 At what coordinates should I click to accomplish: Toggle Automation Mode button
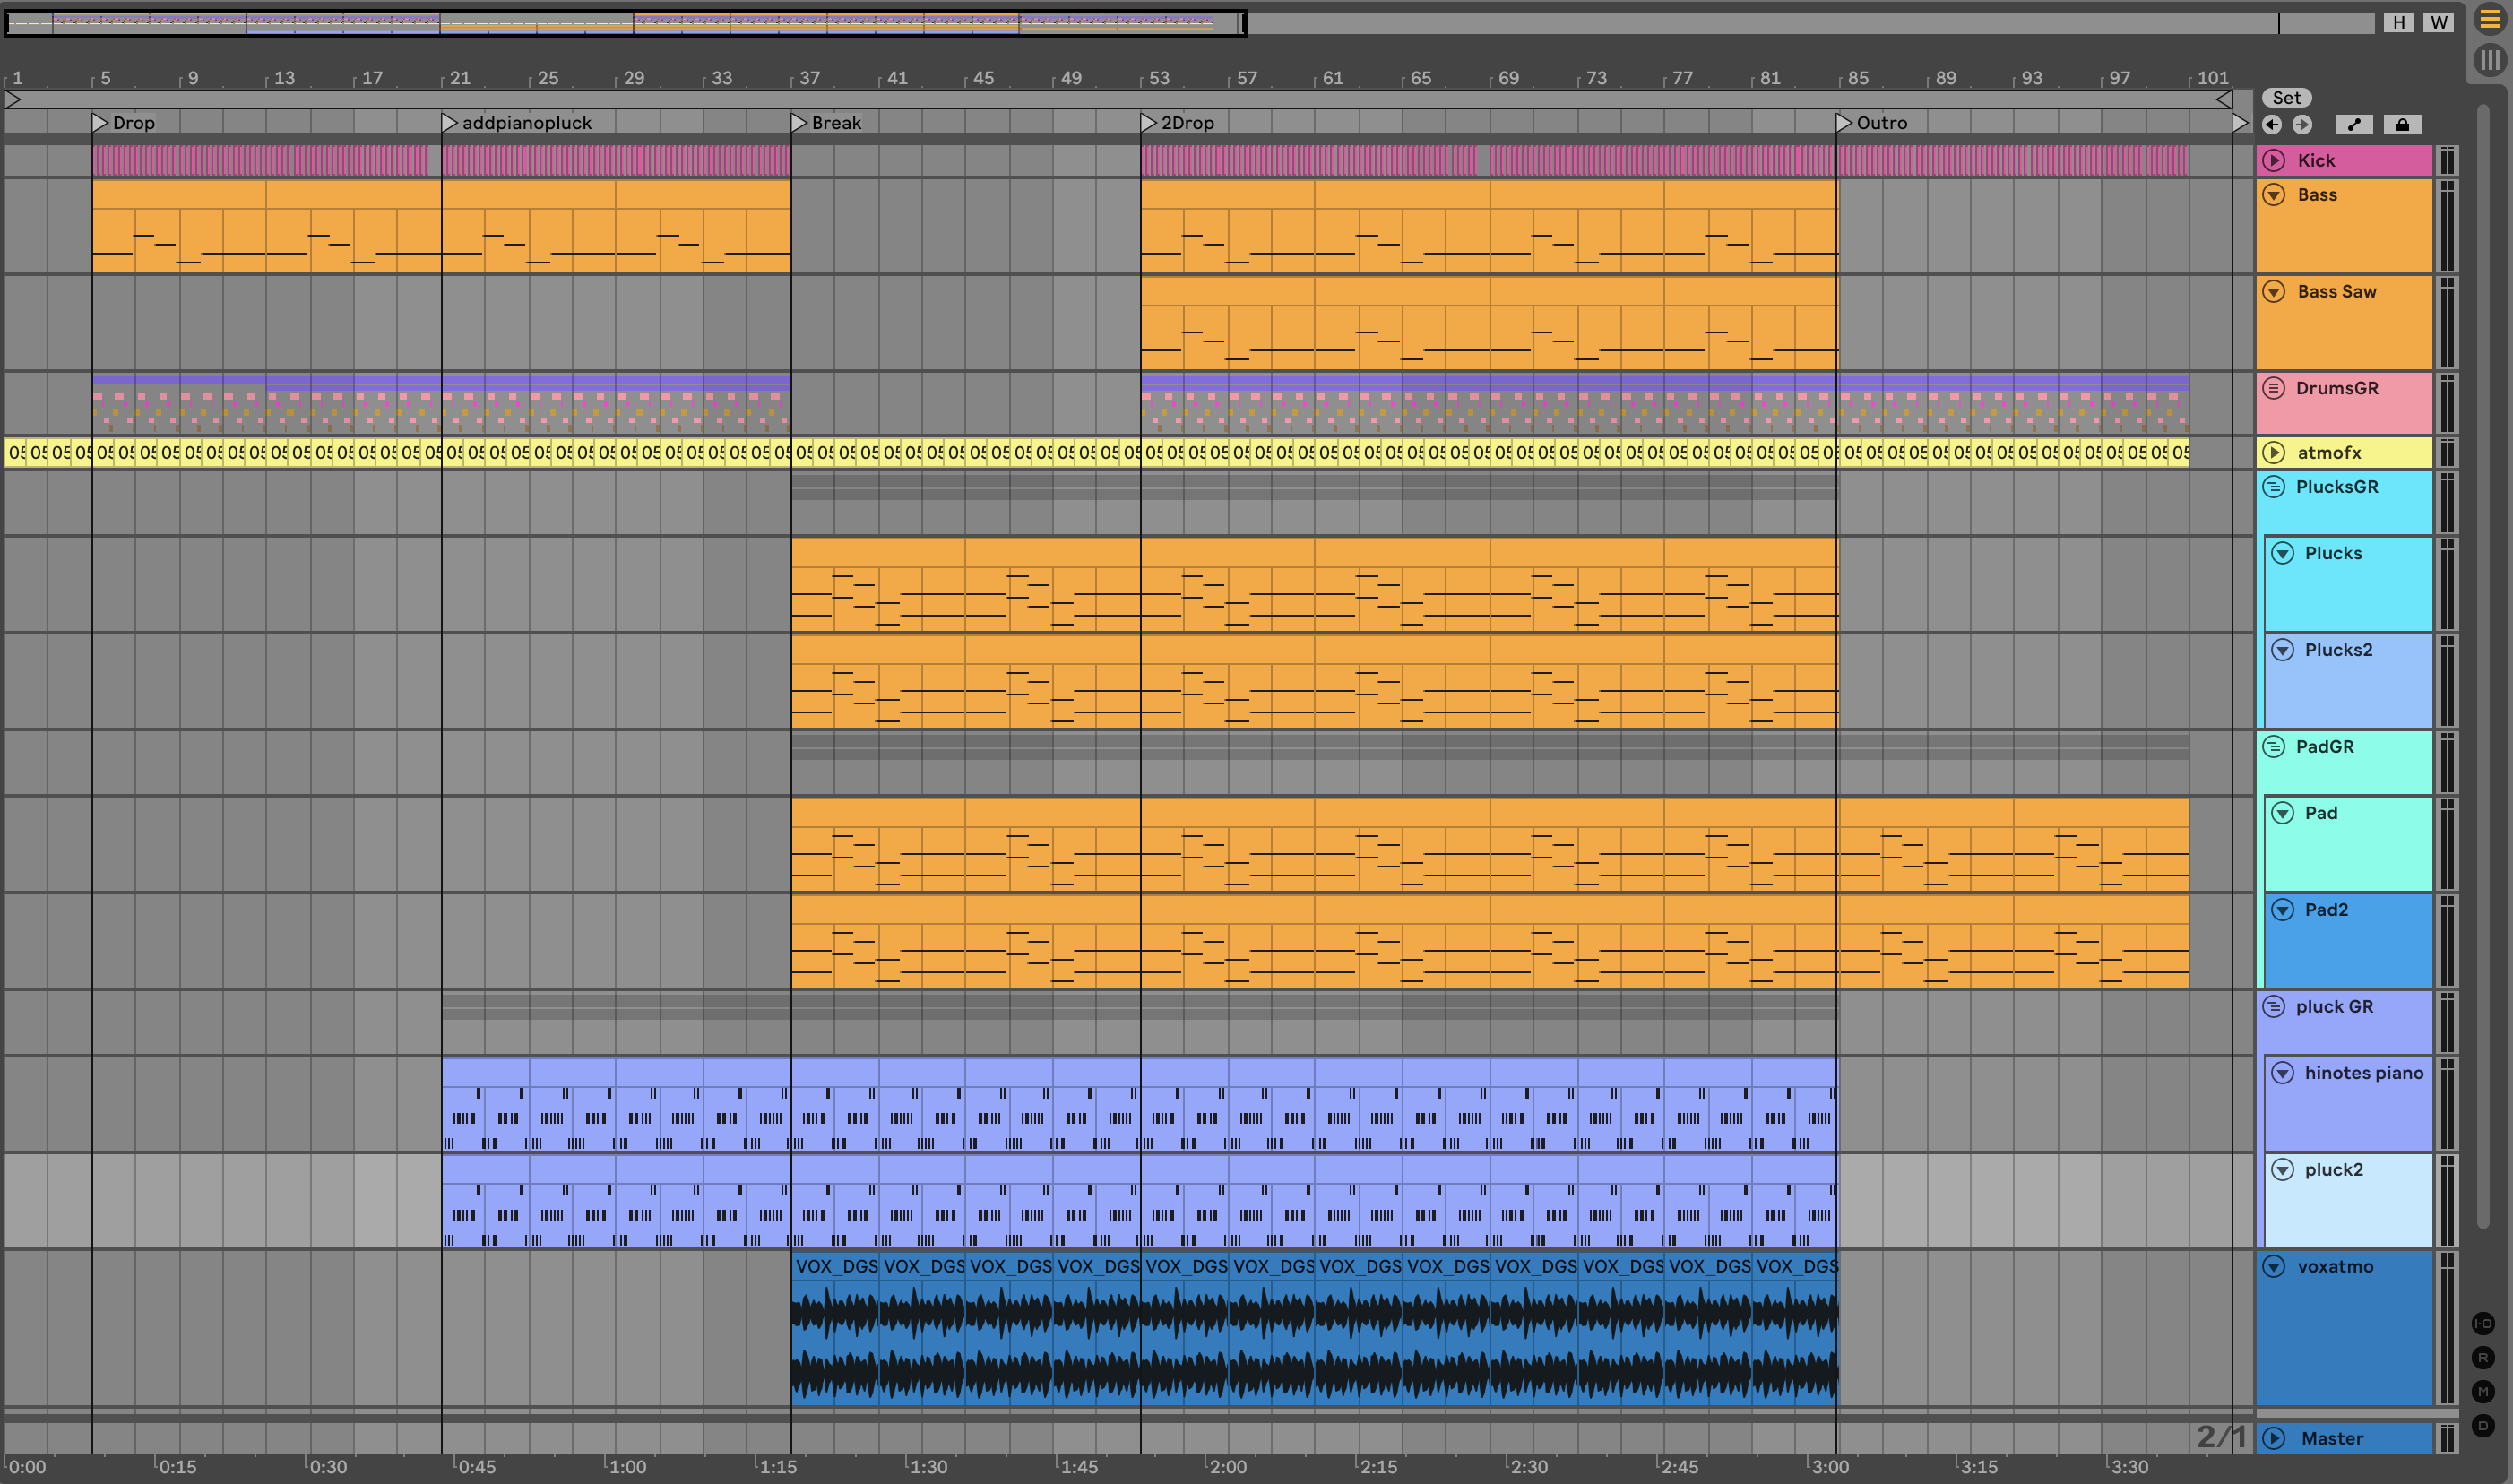coord(2354,125)
